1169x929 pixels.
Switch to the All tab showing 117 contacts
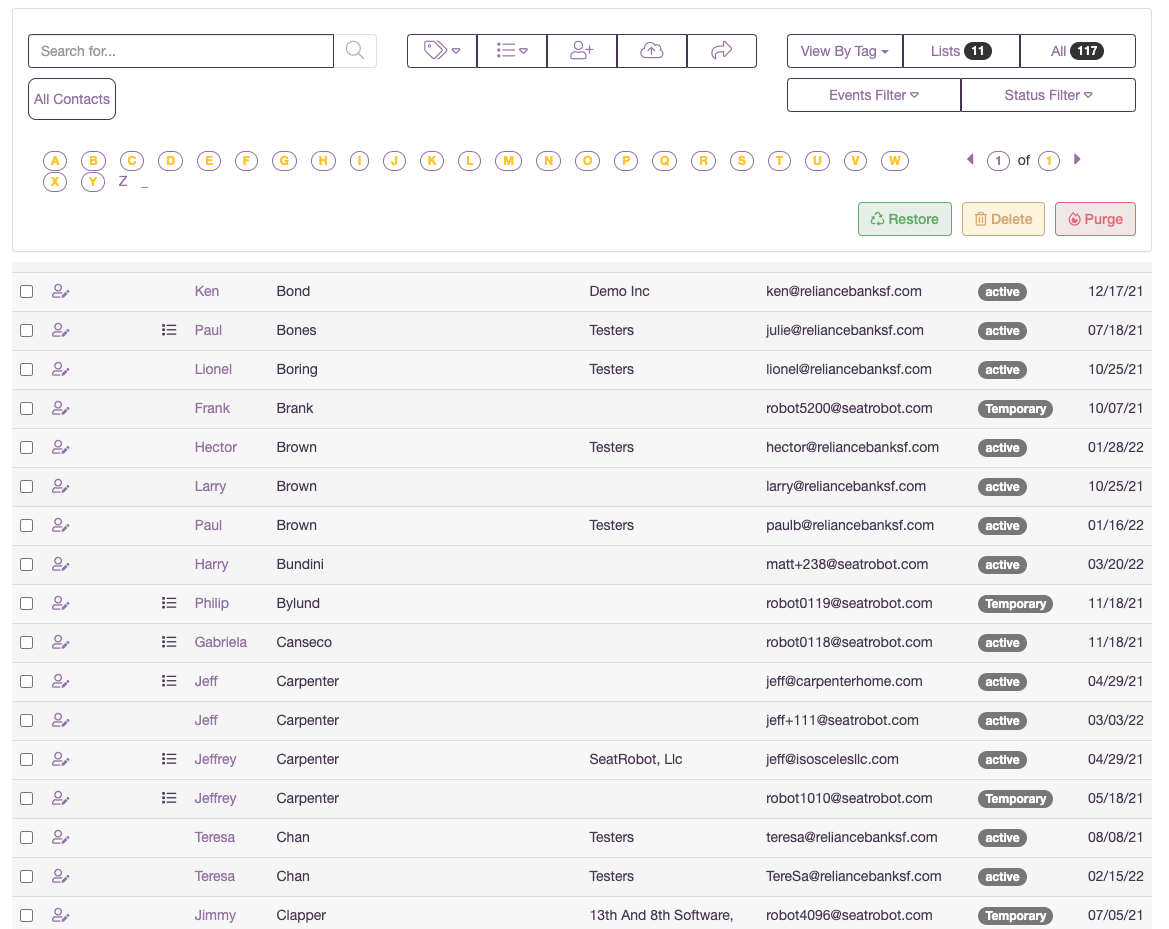coord(1077,50)
